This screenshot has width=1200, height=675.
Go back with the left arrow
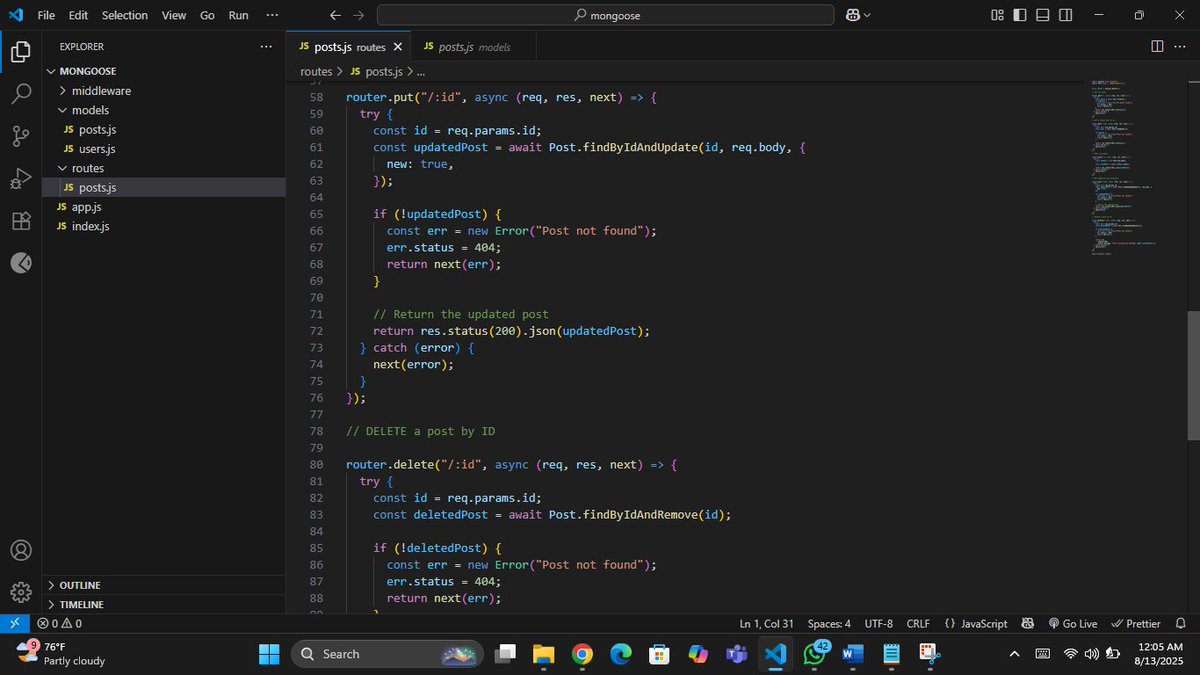point(335,15)
